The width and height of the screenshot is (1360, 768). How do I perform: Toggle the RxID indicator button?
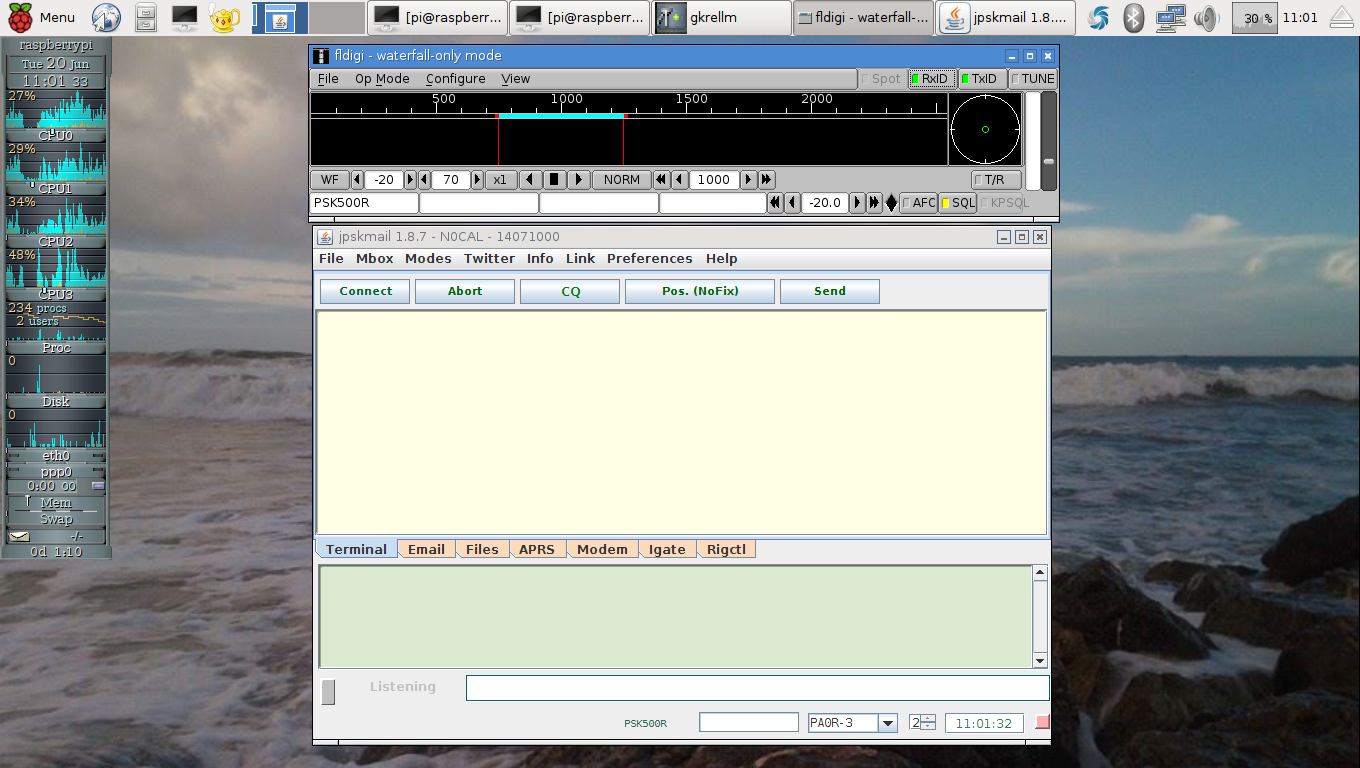pyautogui.click(x=929, y=79)
